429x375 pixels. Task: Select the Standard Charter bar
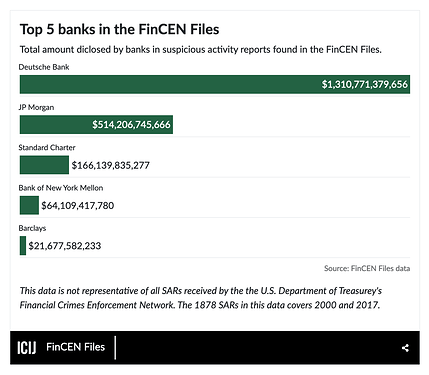(44, 165)
